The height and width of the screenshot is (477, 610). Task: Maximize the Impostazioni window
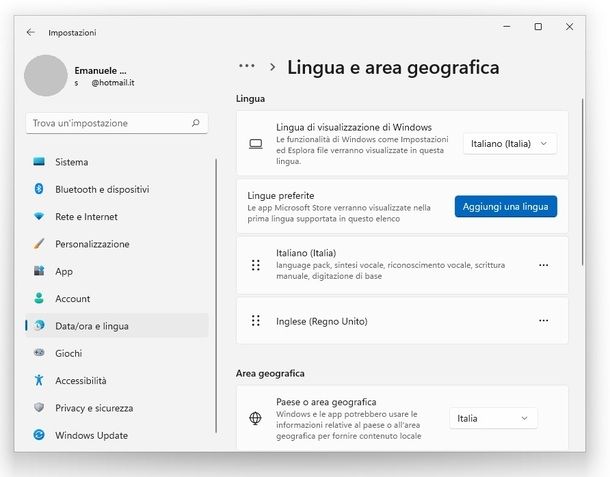538,26
